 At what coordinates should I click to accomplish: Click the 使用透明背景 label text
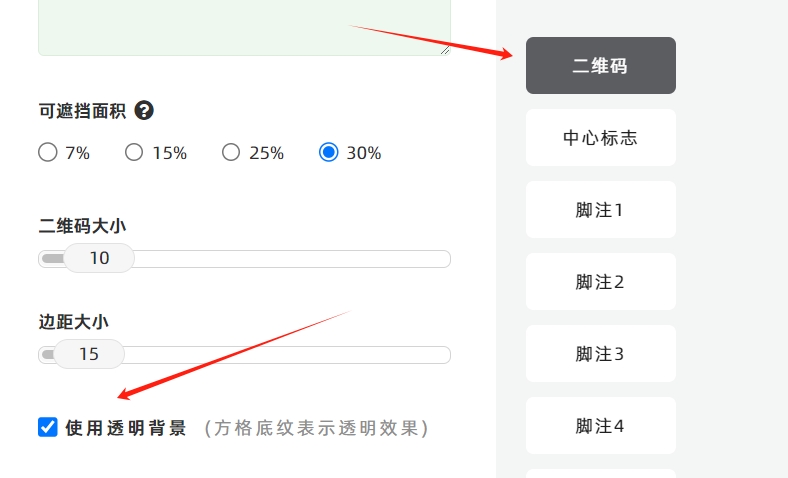coord(126,428)
